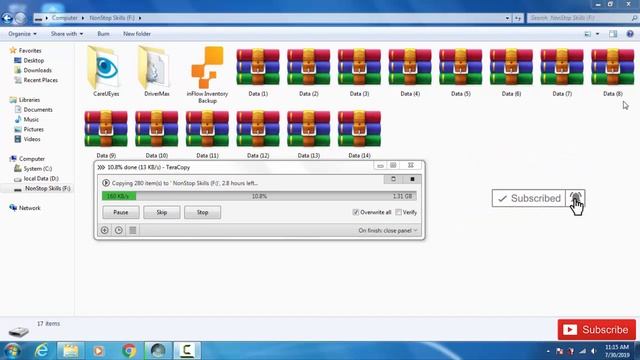Change the explorer view mode icon
This screenshot has width=640, height=360.
pos(588,34)
